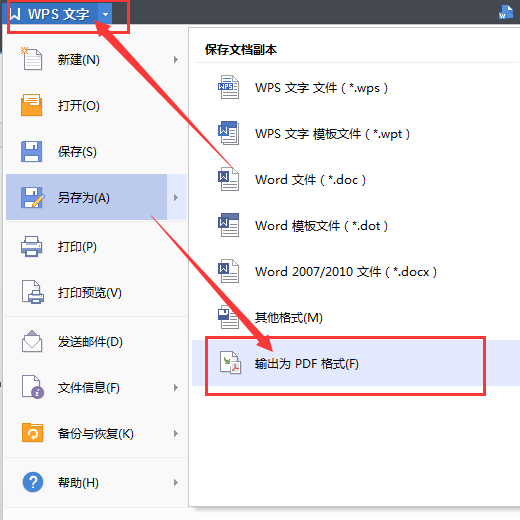
Task: Expand the 另存为(A) submenu arrow
Action: pos(176,197)
